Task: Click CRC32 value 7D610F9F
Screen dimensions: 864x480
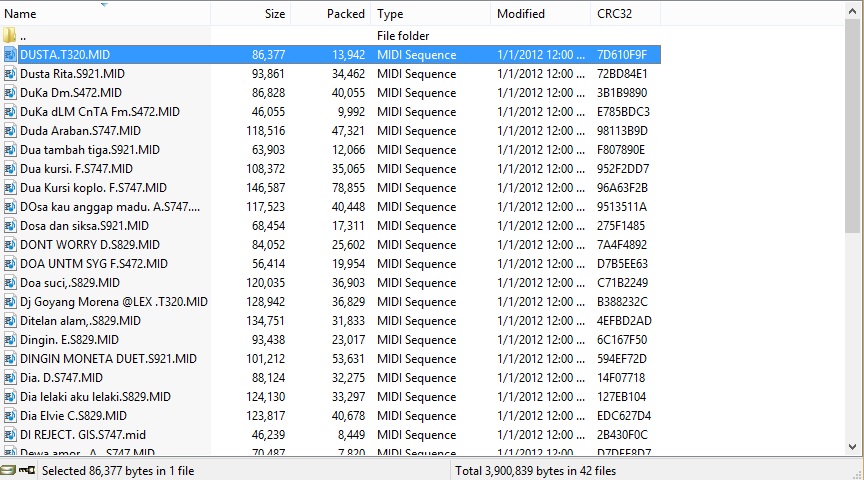Action: [622, 55]
